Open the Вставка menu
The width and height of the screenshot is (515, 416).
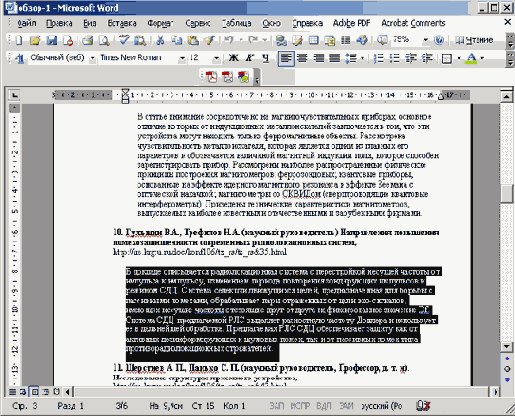point(122,23)
